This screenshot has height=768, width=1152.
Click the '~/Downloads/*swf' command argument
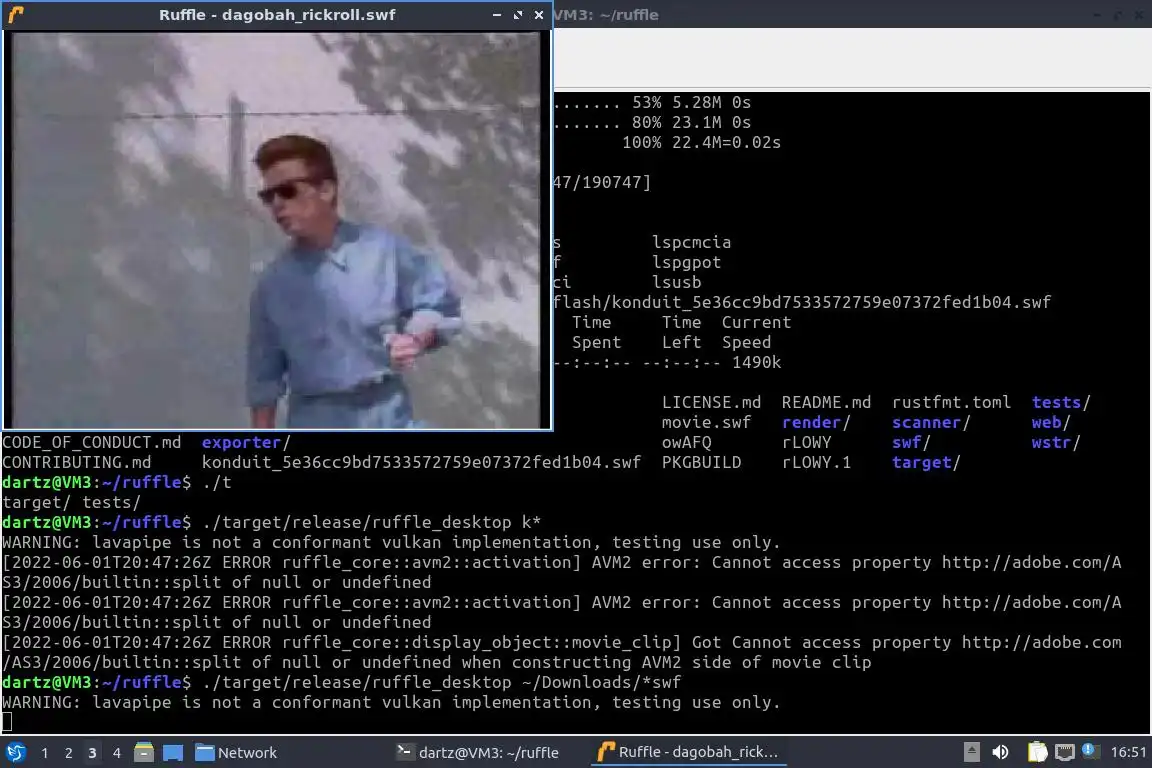pos(601,683)
